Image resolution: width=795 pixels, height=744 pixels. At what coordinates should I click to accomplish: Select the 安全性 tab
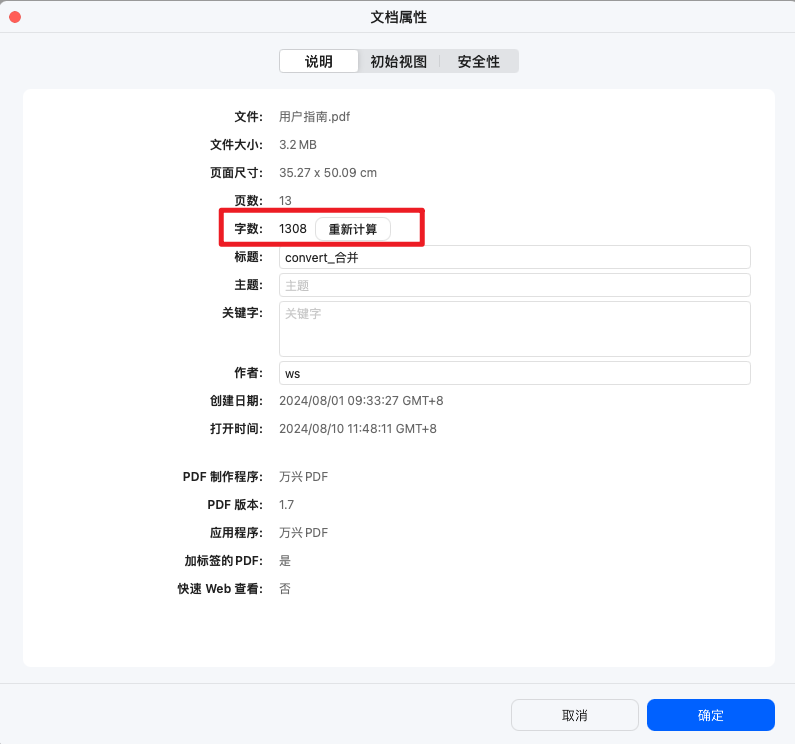pyautogui.click(x=479, y=61)
